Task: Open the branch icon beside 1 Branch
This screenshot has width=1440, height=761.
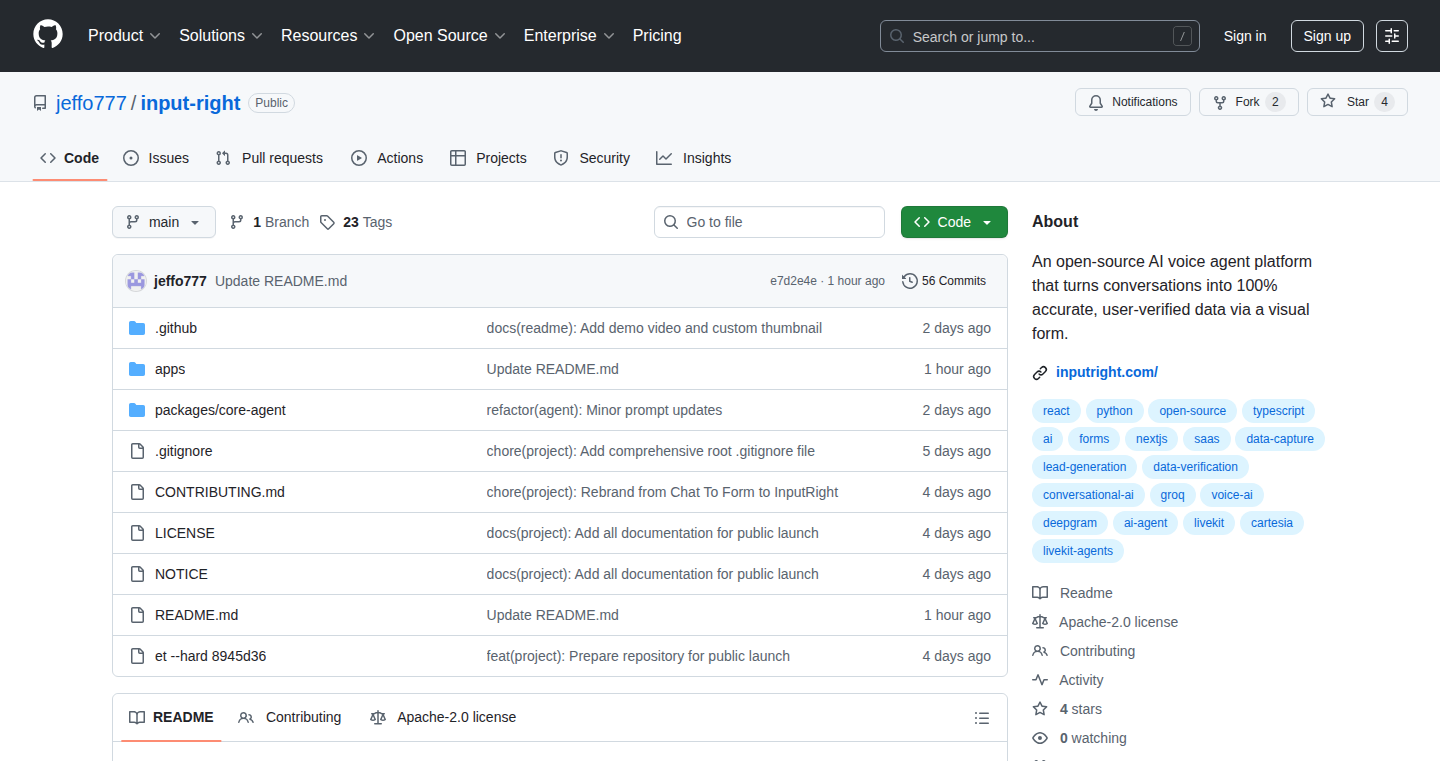Action: [x=237, y=222]
